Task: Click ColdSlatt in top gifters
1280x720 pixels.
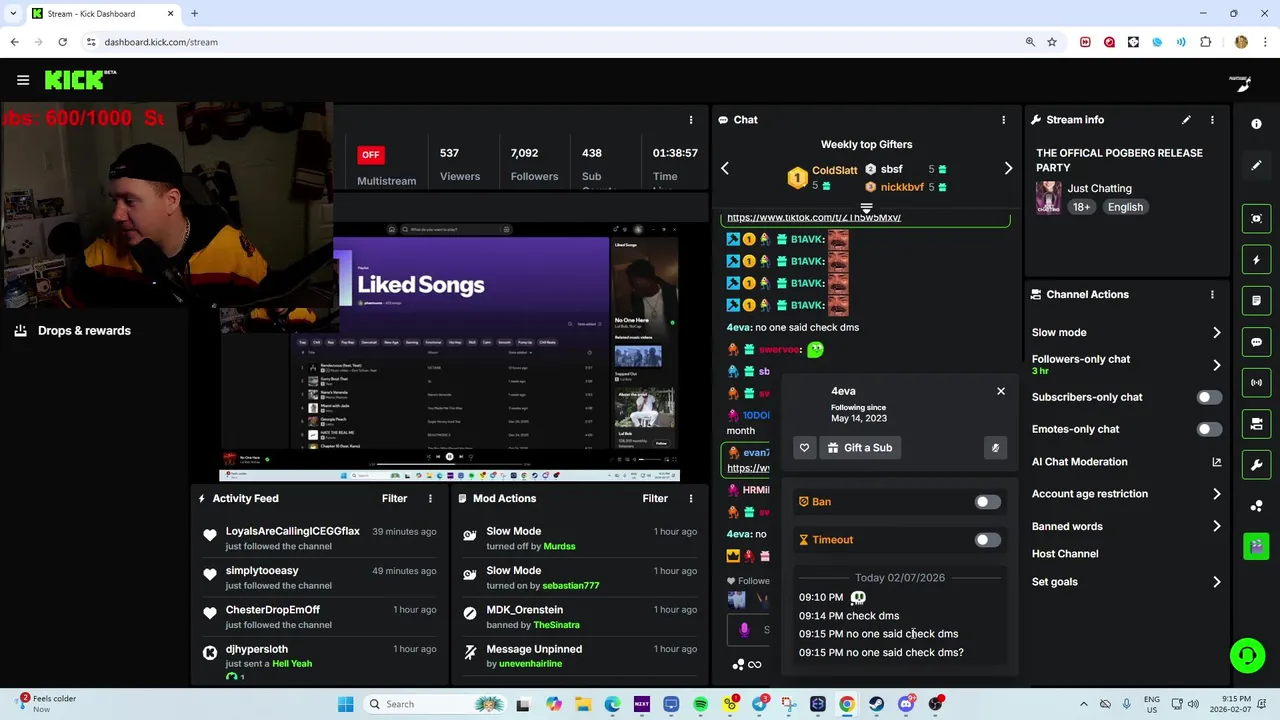Action: pos(834,171)
